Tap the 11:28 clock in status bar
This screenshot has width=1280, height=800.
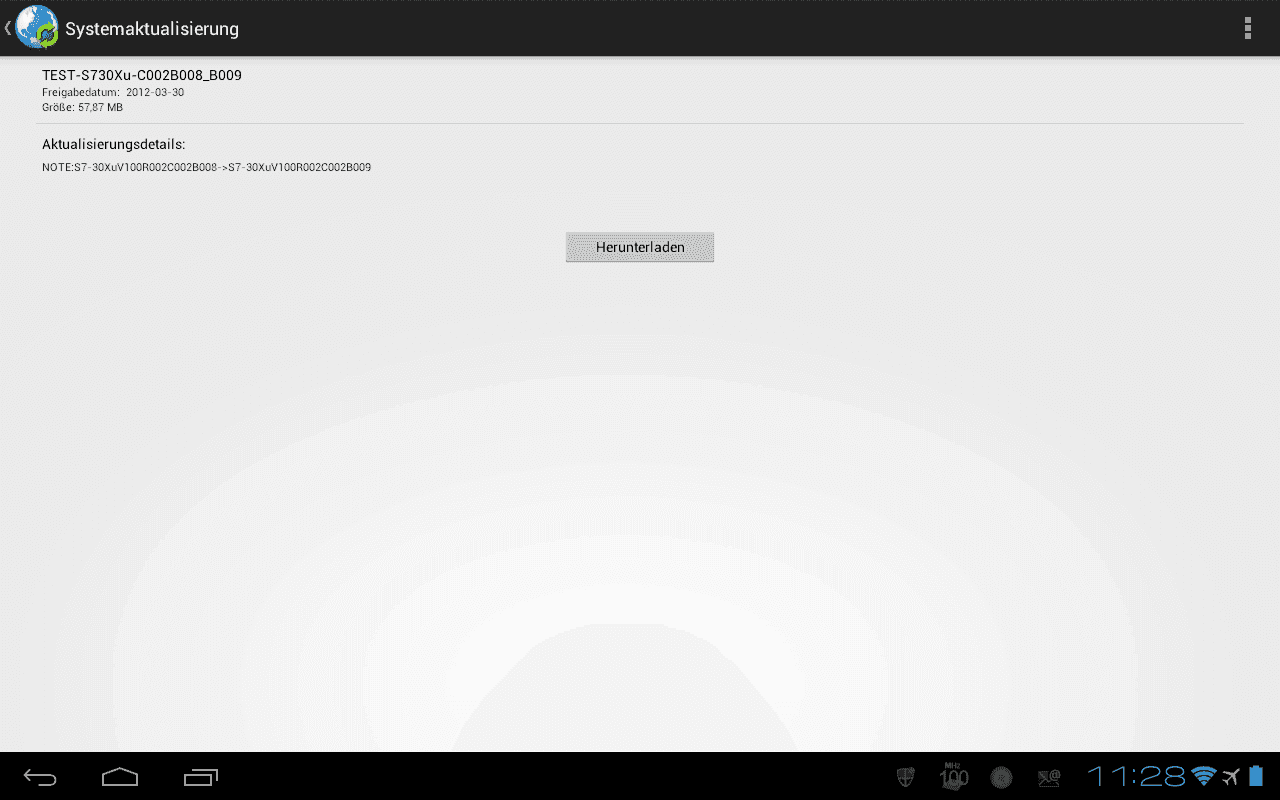click(x=1136, y=776)
